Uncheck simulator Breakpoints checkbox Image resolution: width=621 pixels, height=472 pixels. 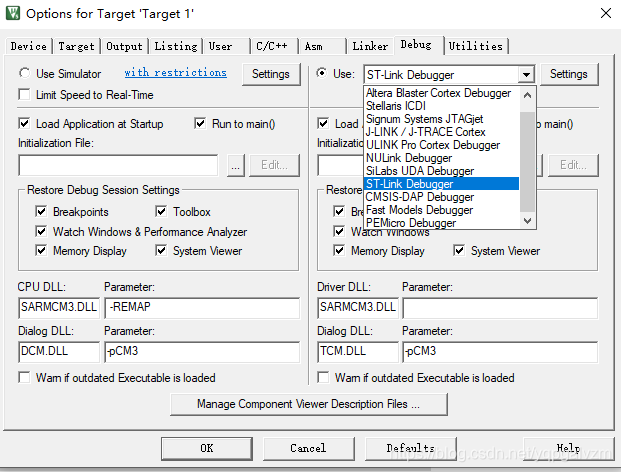pos(41,211)
